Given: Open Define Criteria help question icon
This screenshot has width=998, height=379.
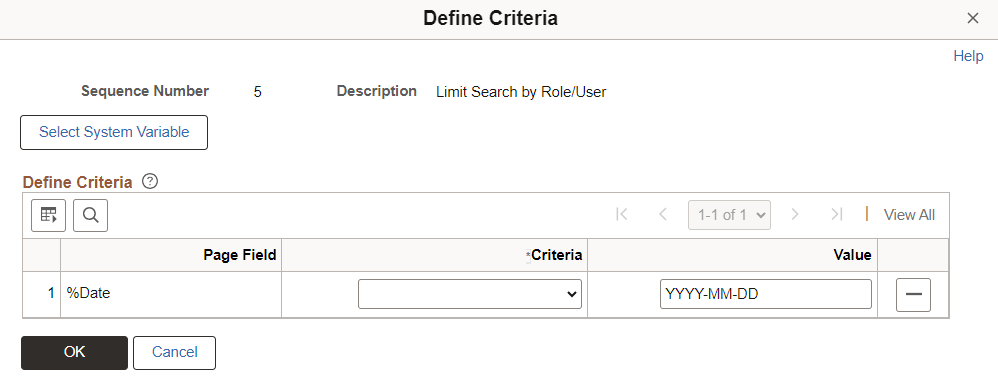Looking at the screenshot, I should tap(150, 182).
